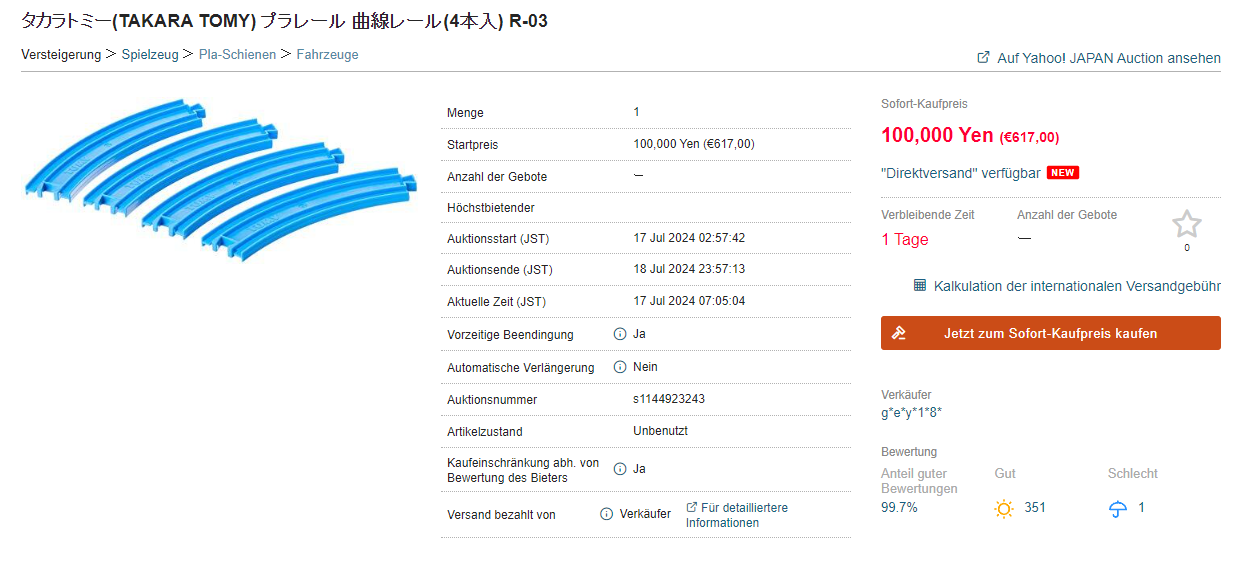Click the Höchstbietender label
The width and height of the screenshot is (1253, 561).
coord(491,208)
